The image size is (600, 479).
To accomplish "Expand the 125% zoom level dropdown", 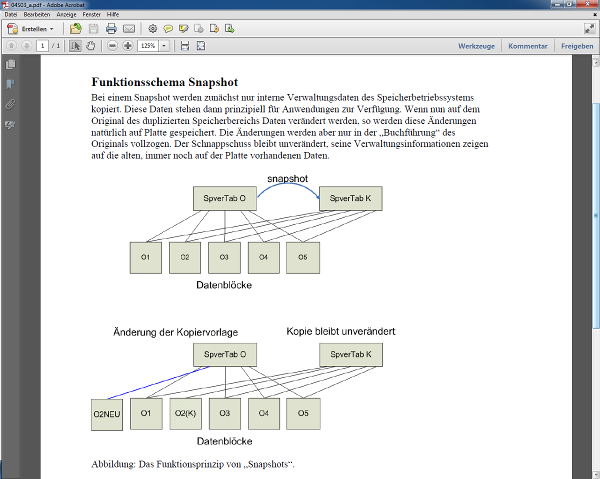I will click(164, 46).
